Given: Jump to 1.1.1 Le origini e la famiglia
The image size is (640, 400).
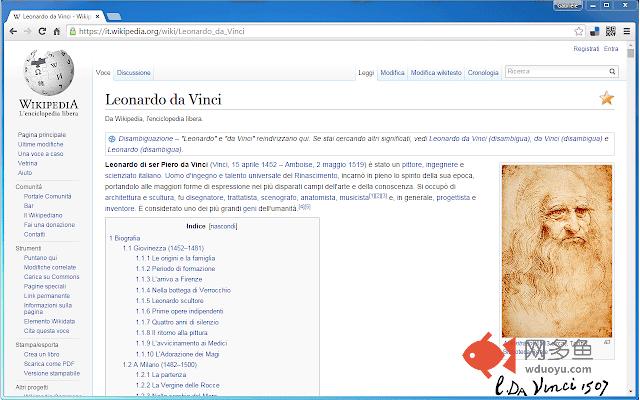Looking at the screenshot, I should point(175,258).
